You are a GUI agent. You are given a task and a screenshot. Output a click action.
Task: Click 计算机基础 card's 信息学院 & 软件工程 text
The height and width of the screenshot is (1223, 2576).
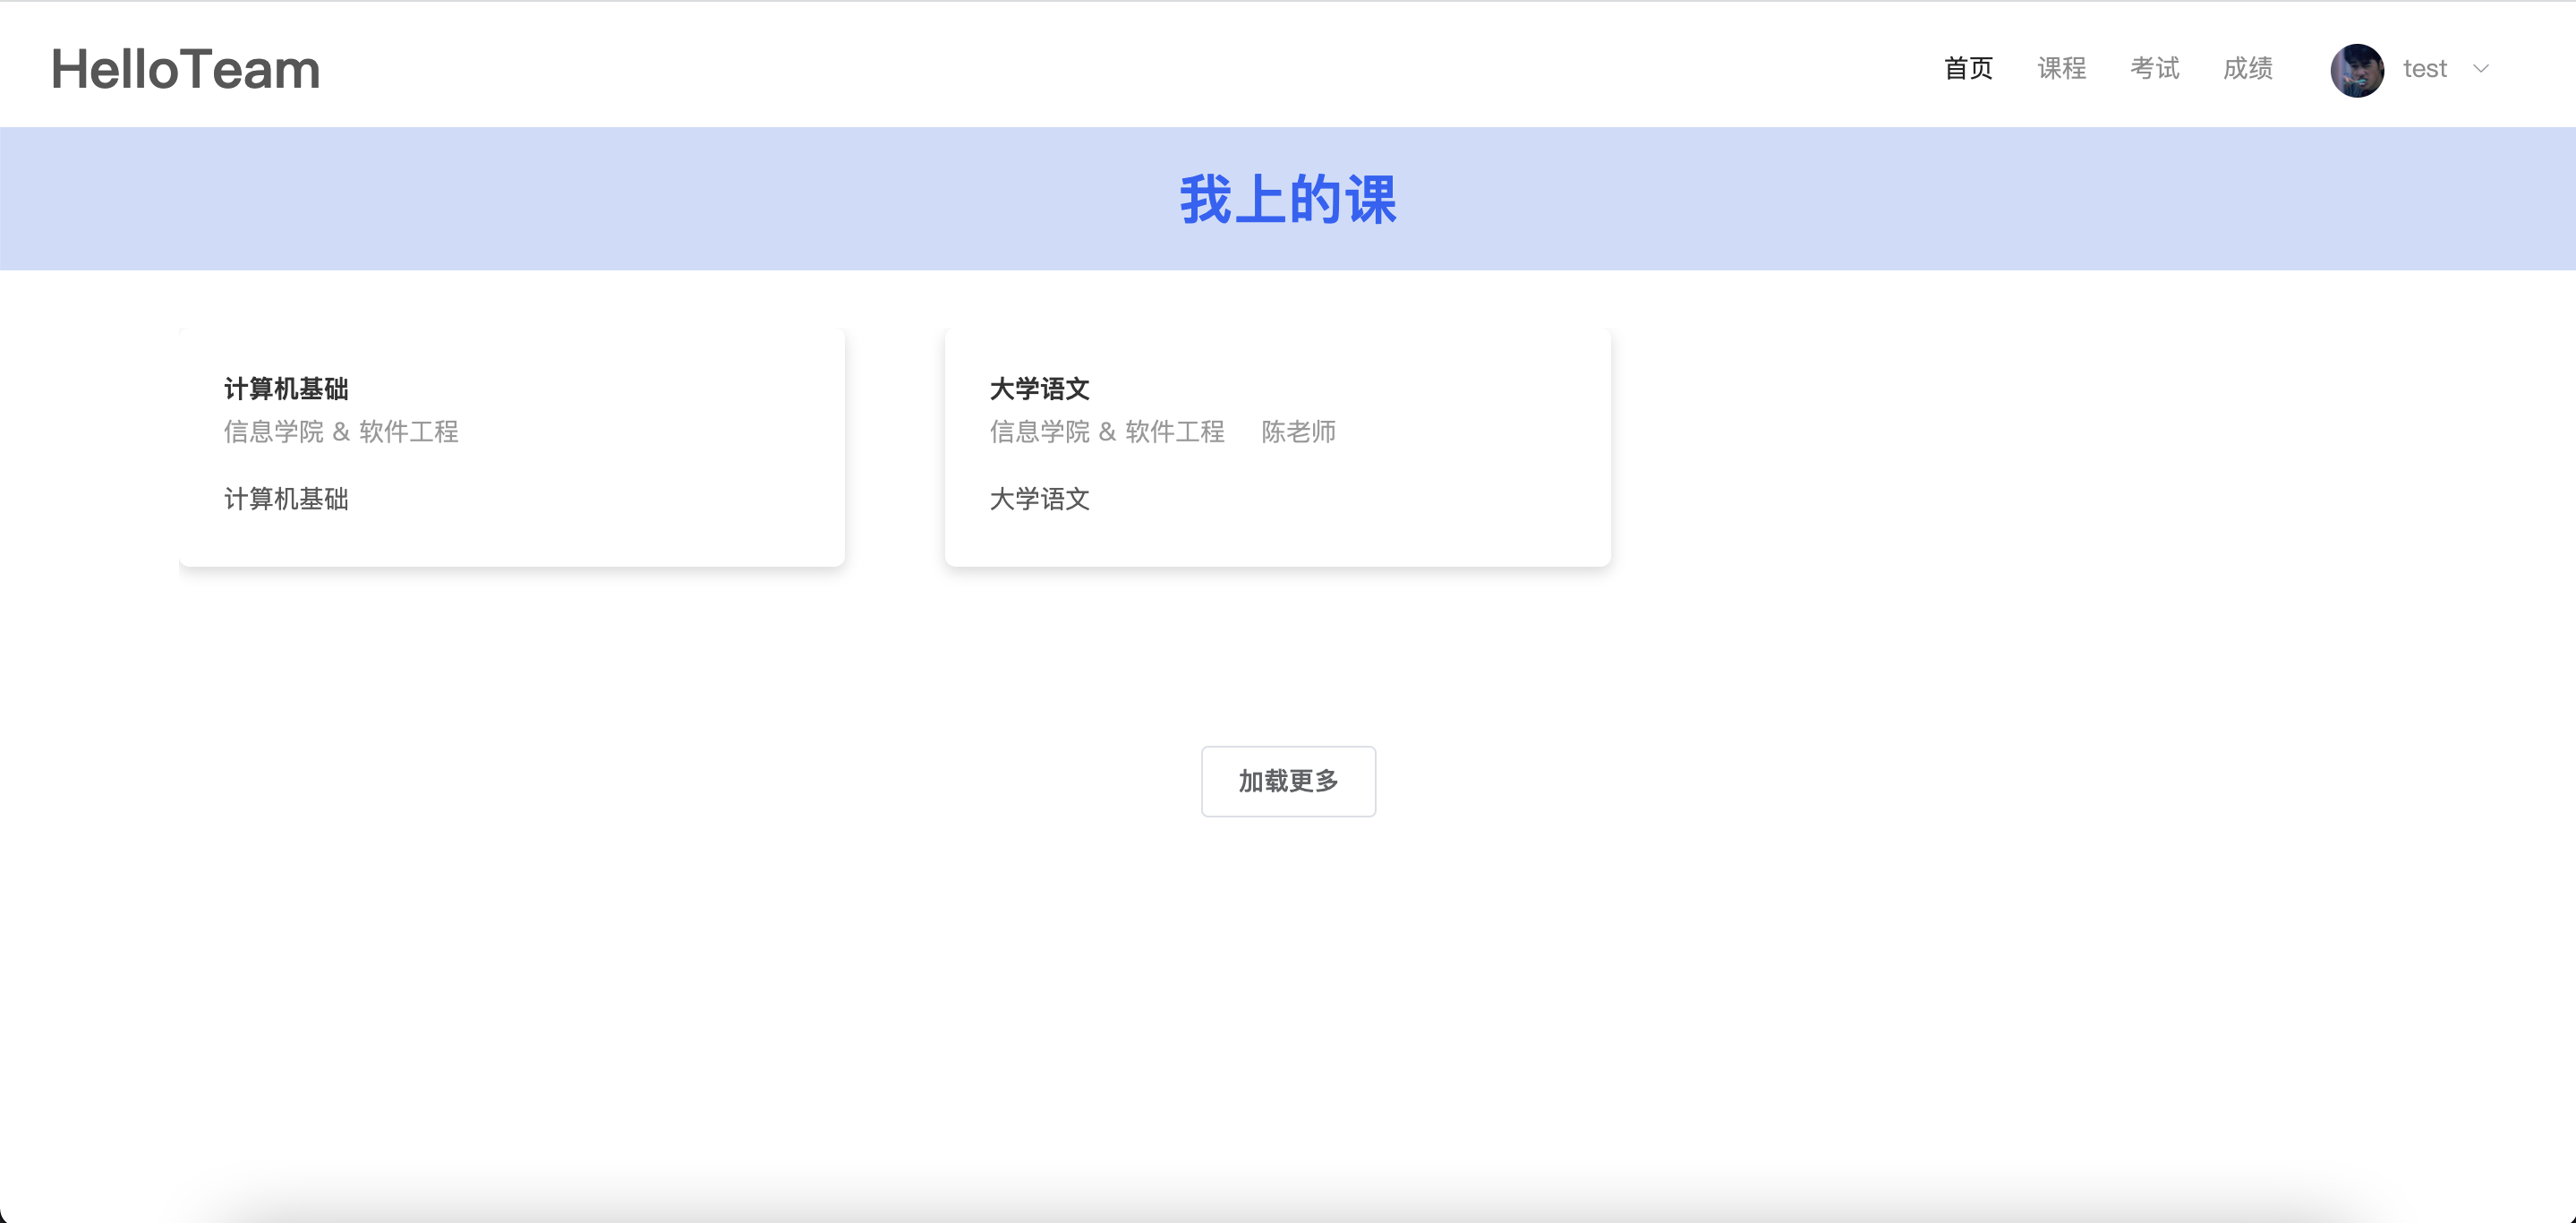pos(341,432)
